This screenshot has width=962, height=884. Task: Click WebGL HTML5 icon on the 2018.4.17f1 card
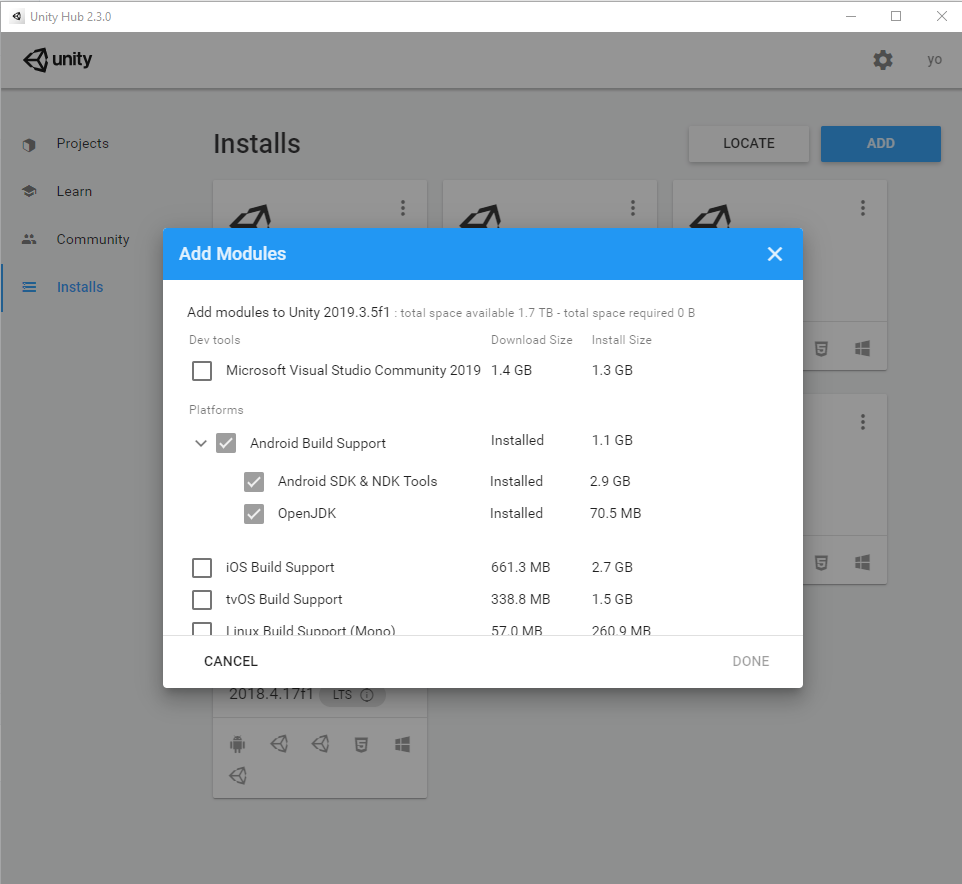coord(361,744)
